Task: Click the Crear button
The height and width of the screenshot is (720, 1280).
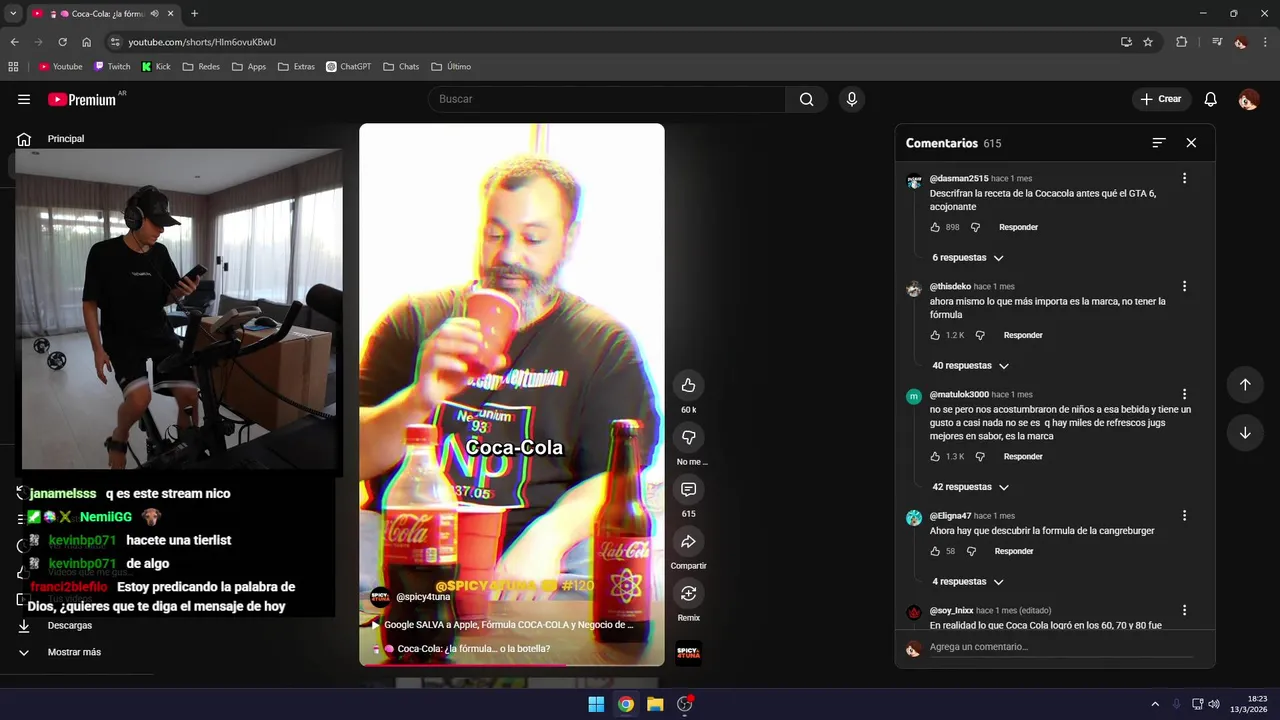Action: click(x=1161, y=99)
